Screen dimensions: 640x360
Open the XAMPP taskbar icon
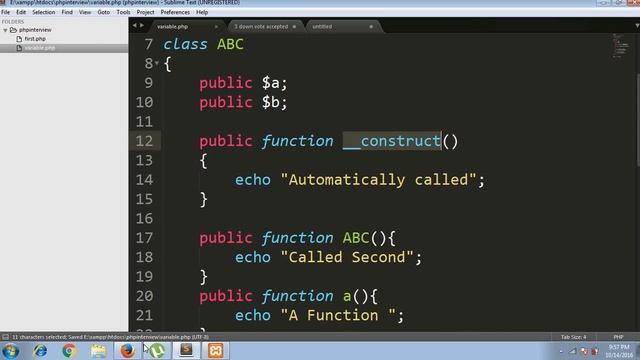(x=216, y=351)
